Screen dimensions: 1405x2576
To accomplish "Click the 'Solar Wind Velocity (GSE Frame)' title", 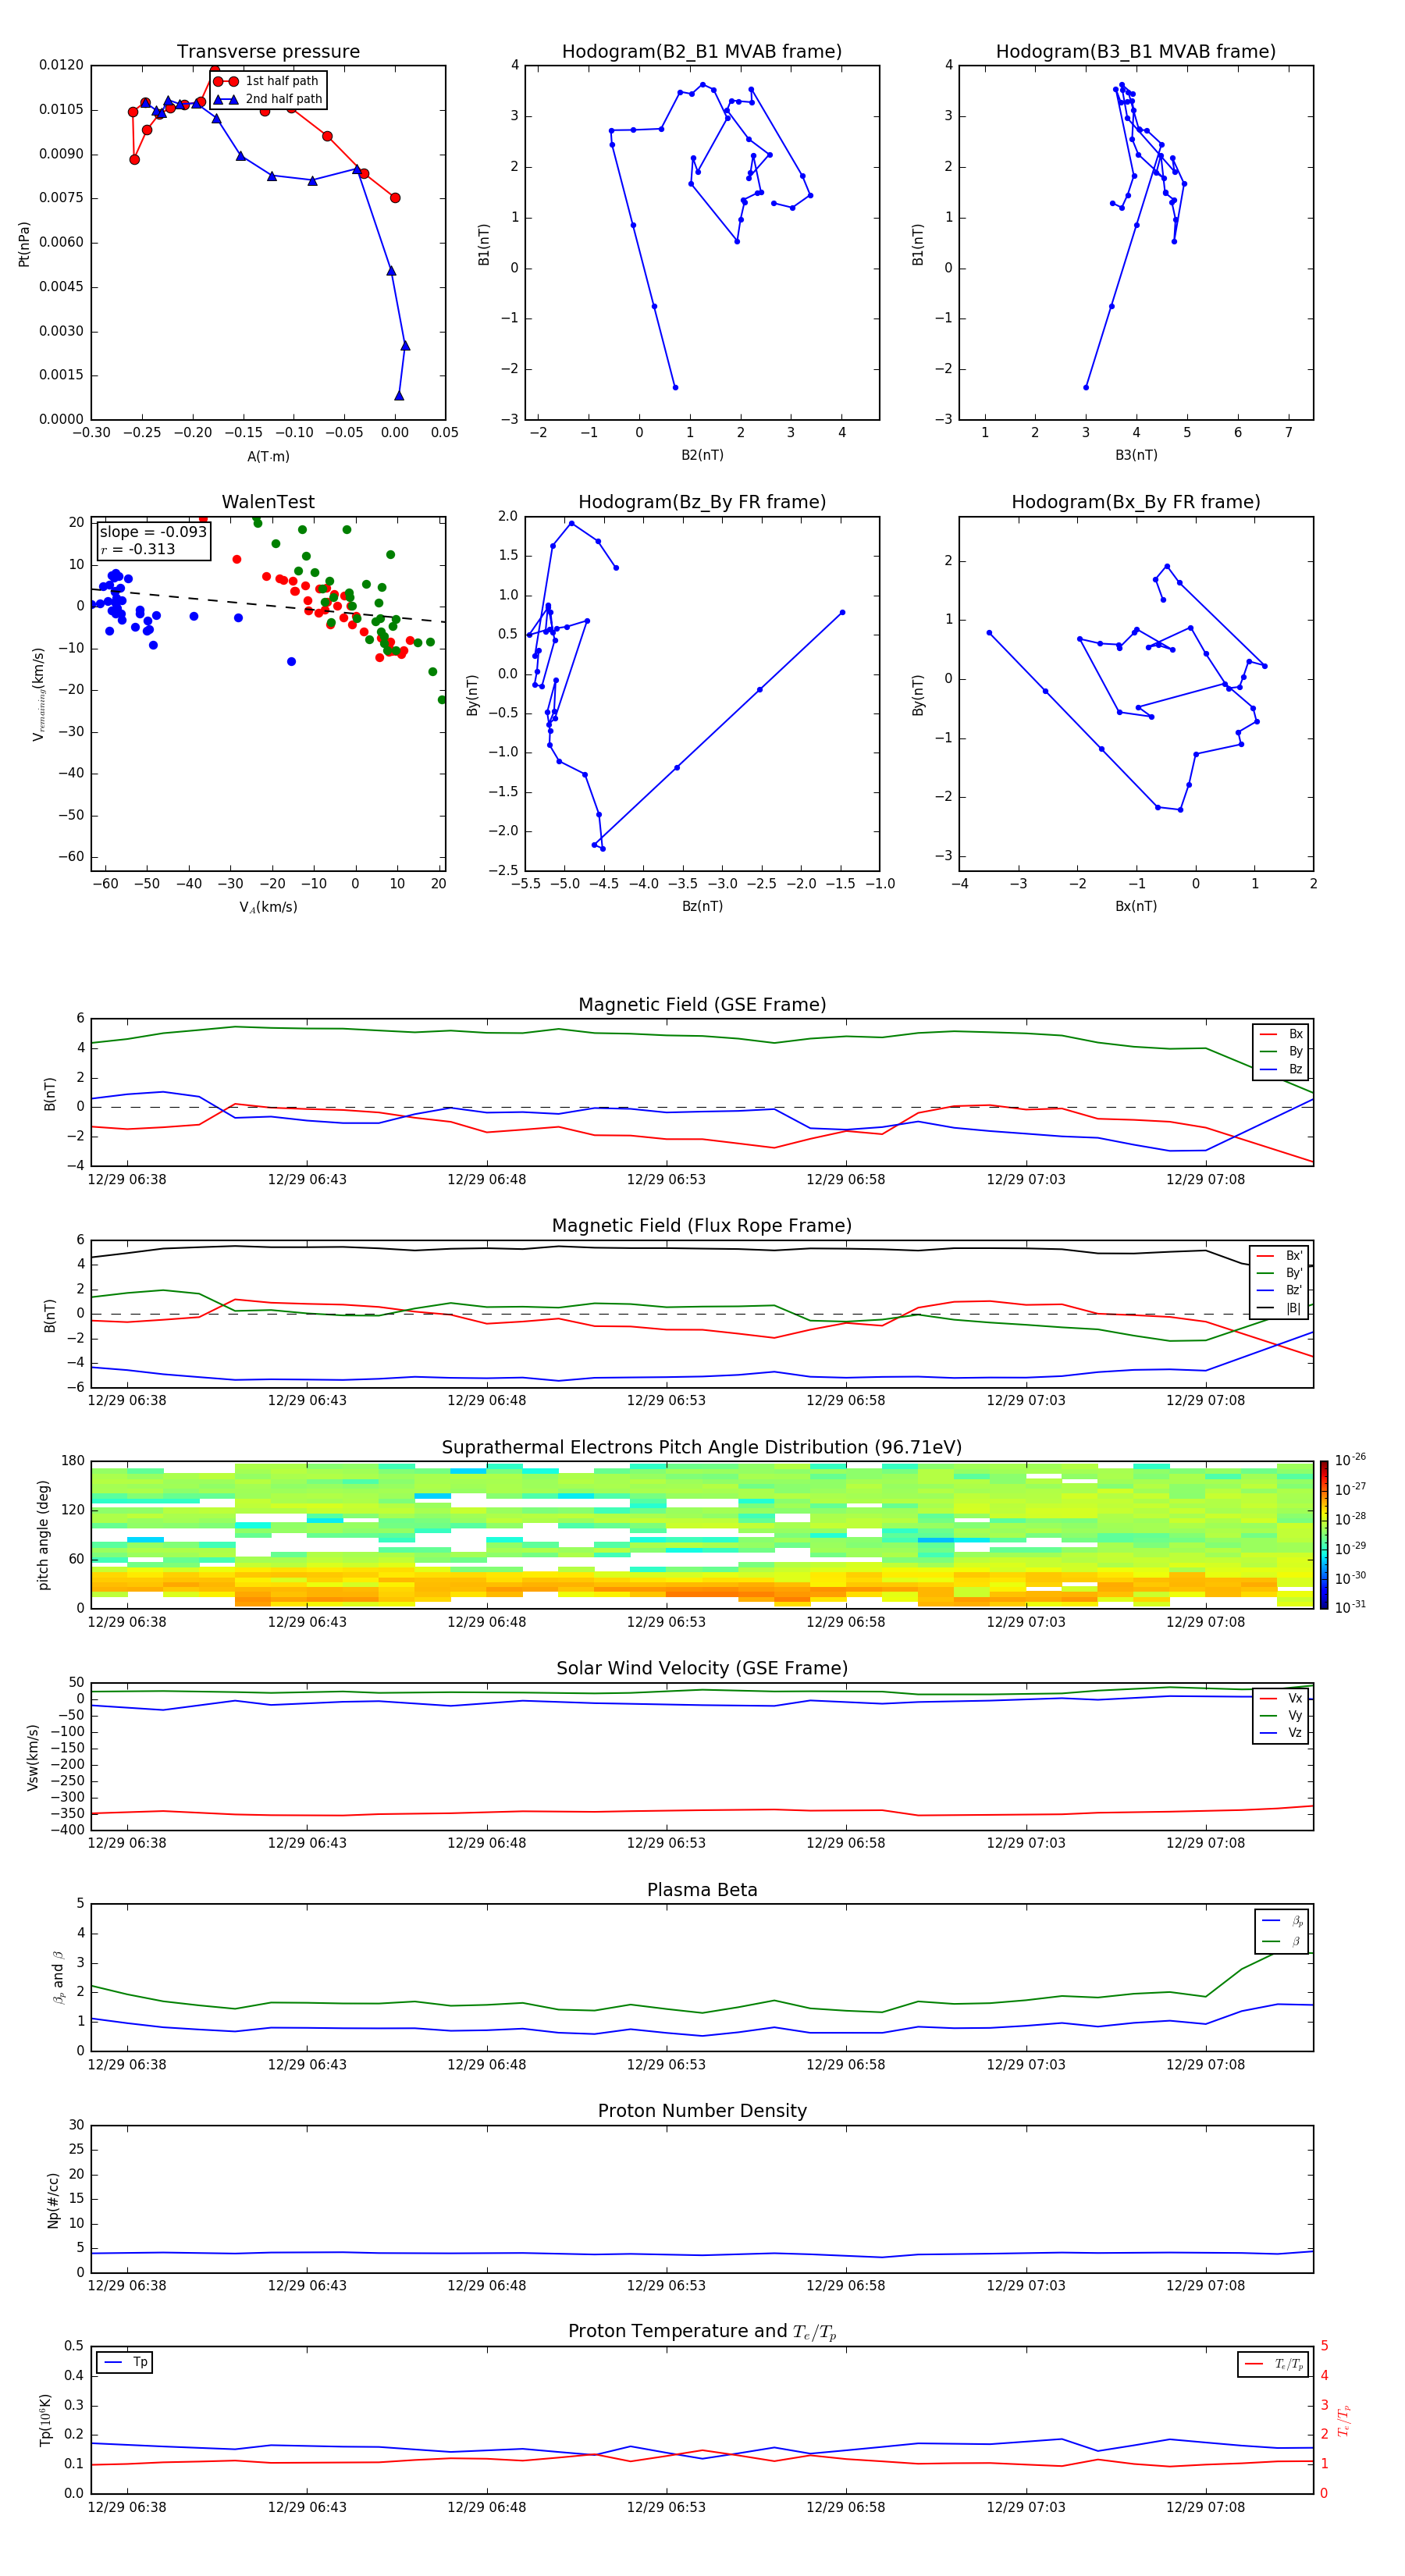I will (x=702, y=1668).
